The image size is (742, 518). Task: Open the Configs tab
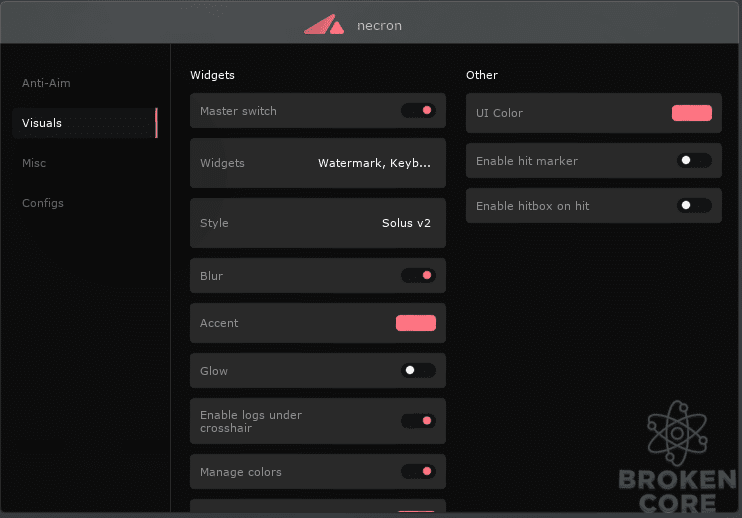coord(43,203)
